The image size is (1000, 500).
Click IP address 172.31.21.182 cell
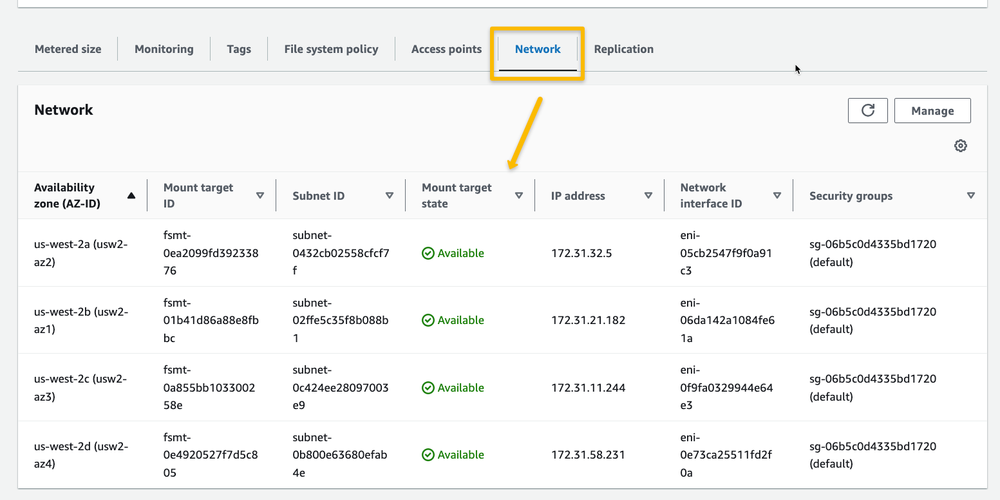click(x=588, y=320)
